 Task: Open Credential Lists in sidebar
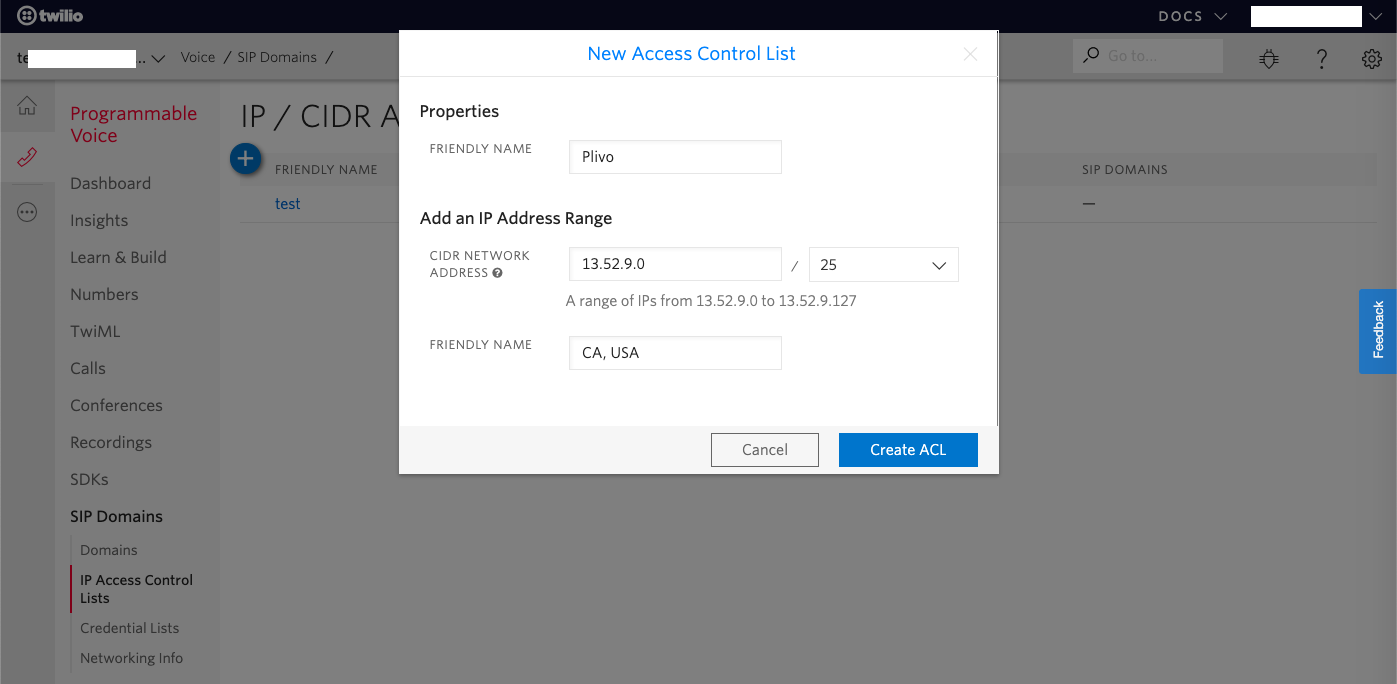pos(130,628)
